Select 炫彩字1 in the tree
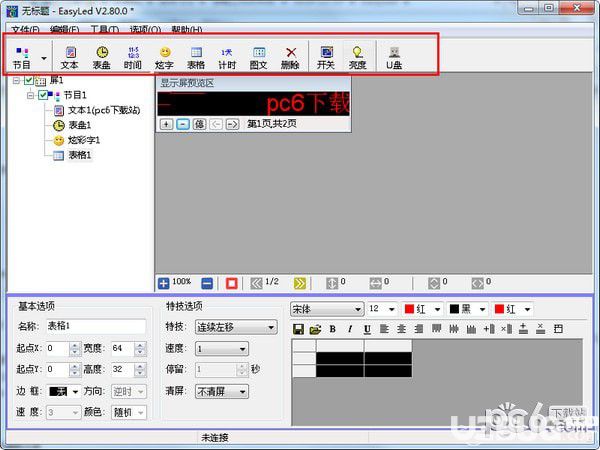 coord(84,140)
